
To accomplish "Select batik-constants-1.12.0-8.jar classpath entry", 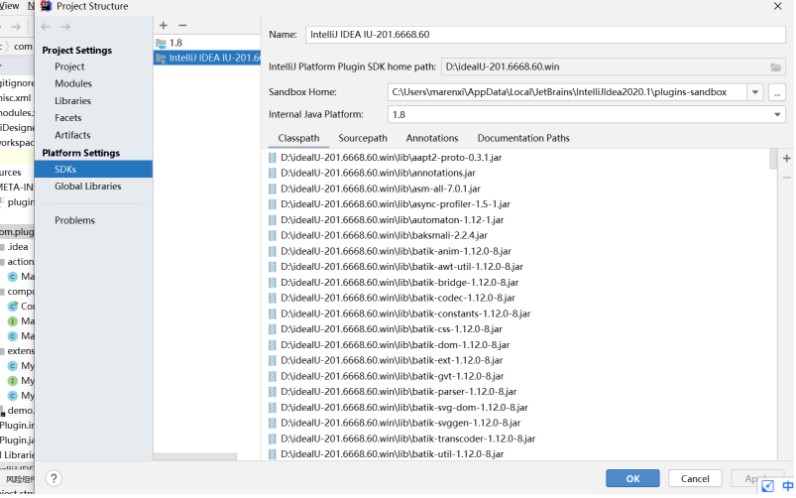I will (405, 314).
